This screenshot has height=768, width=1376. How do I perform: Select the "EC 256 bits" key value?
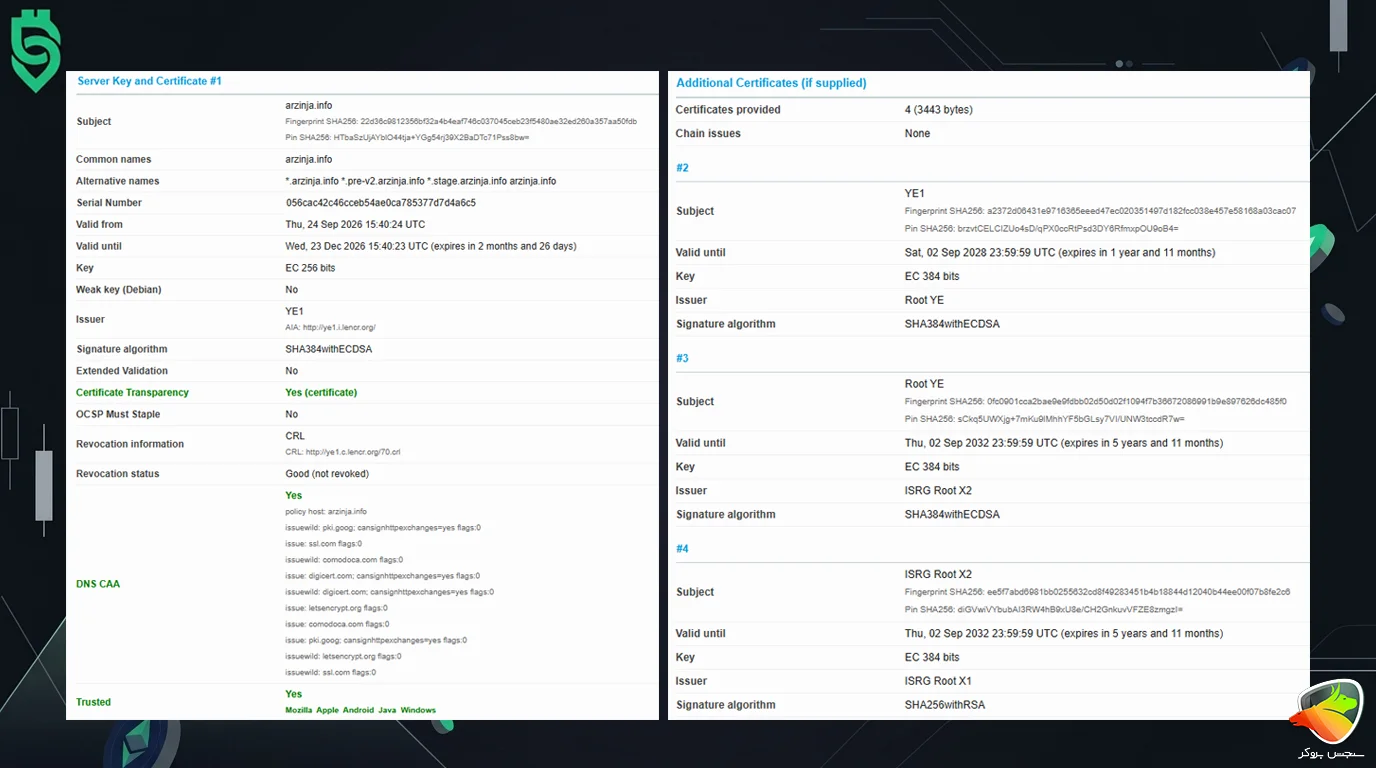click(311, 268)
